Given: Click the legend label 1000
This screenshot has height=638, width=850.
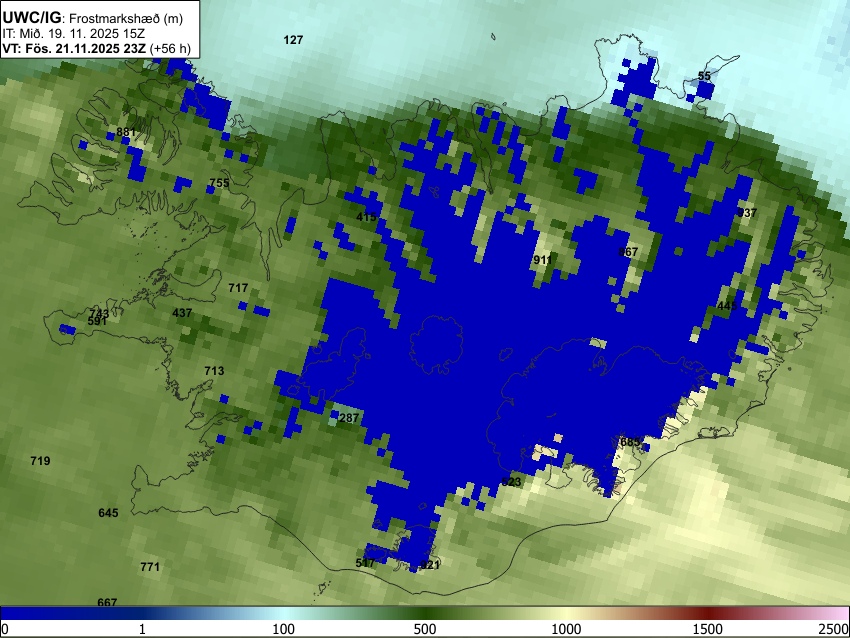Looking at the screenshot, I should tap(566, 629).
